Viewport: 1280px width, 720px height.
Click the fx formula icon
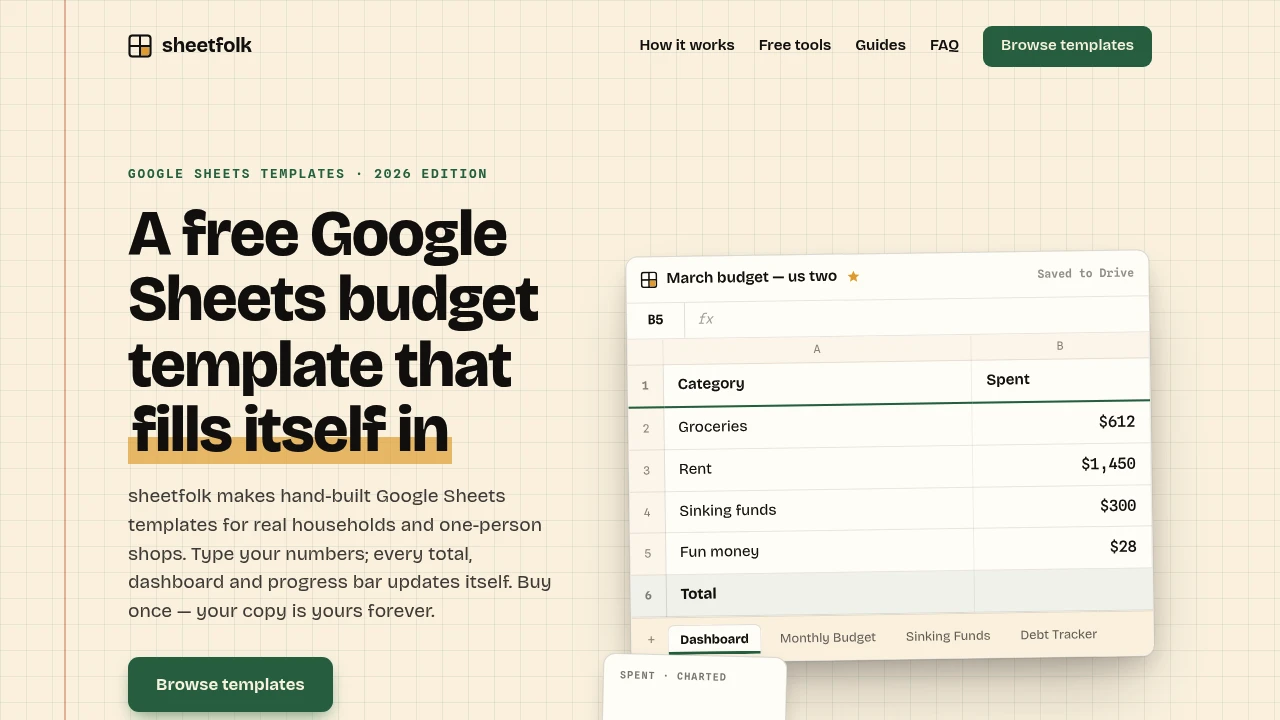pyautogui.click(x=706, y=319)
